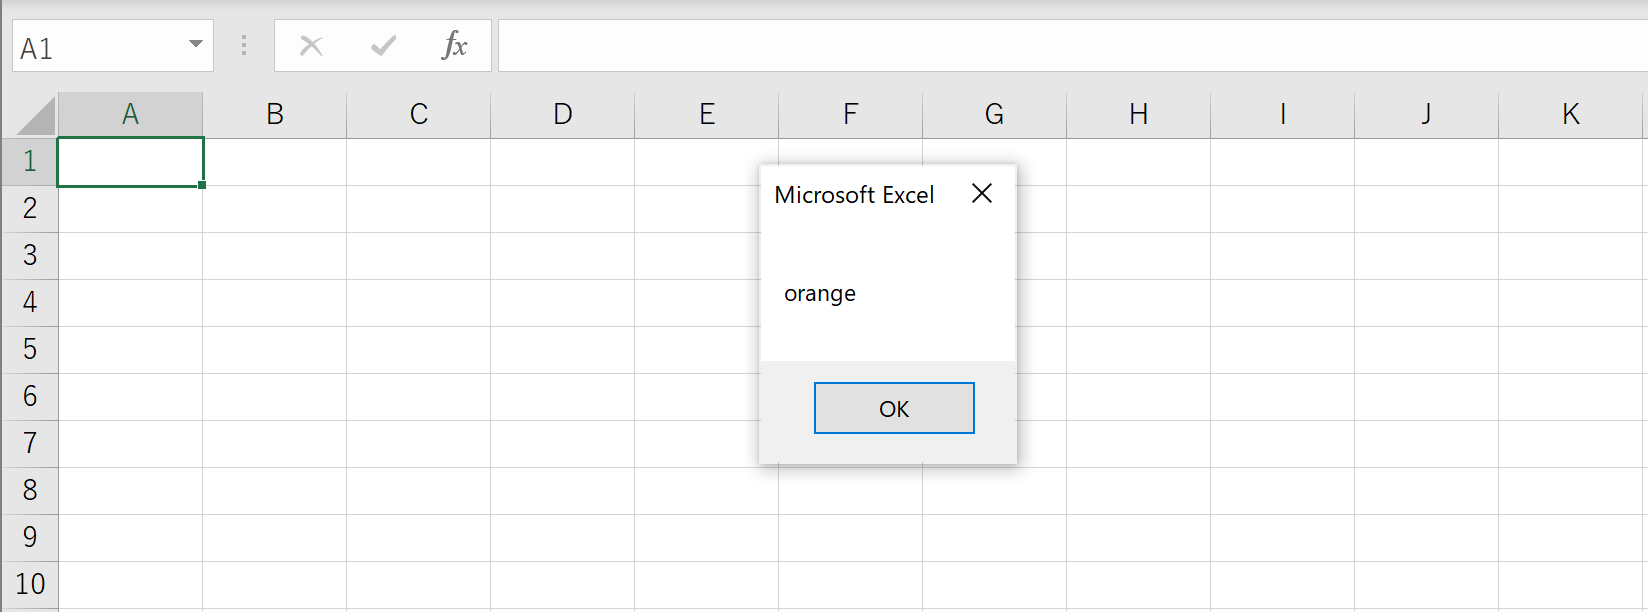Screen dimensions: 1648x612
Task: Select row 5 header
Action: pyautogui.click(x=30, y=350)
